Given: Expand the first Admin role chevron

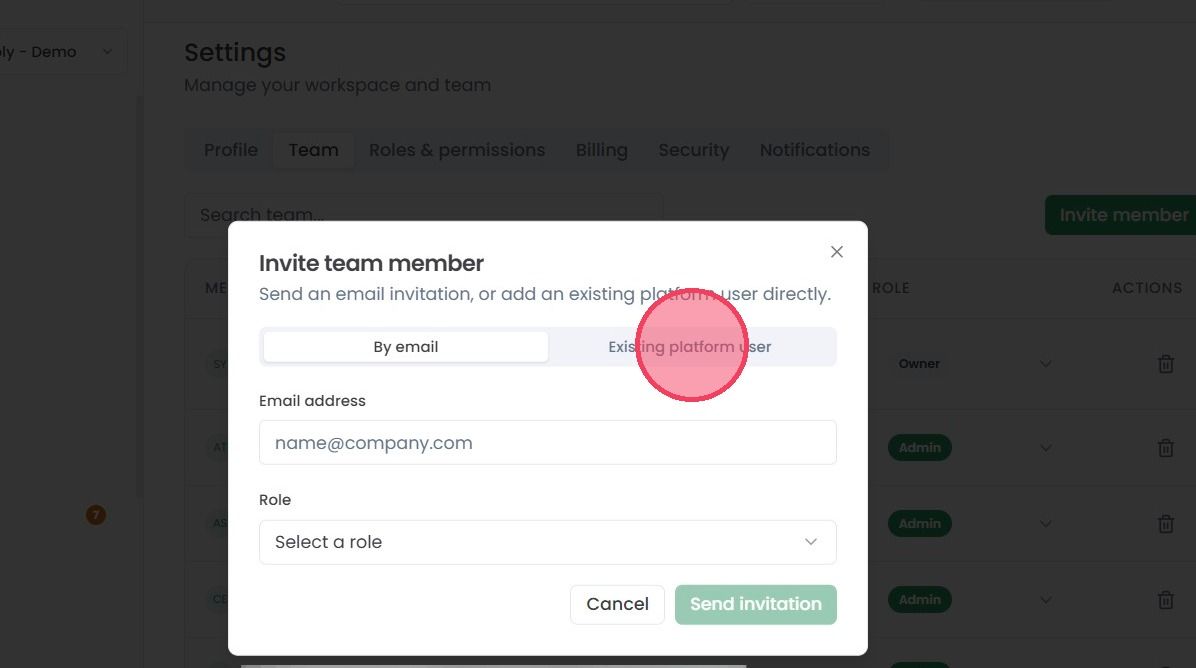Looking at the screenshot, I should pyautogui.click(x=1046, y=448).
